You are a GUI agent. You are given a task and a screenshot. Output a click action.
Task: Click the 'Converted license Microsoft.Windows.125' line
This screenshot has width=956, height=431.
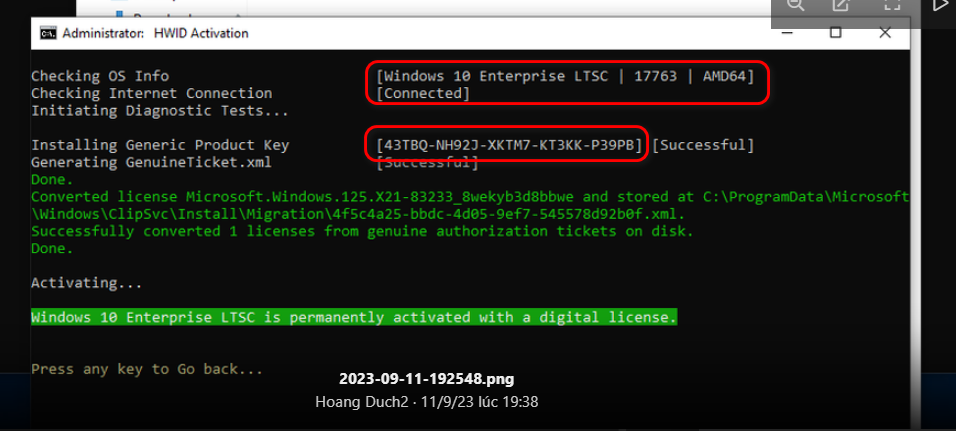click(x=470, y=197)
